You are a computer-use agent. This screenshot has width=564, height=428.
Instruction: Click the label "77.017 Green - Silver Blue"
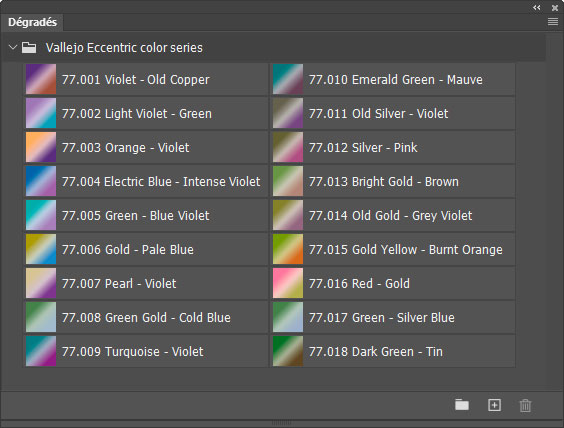[x=382, y=318]
